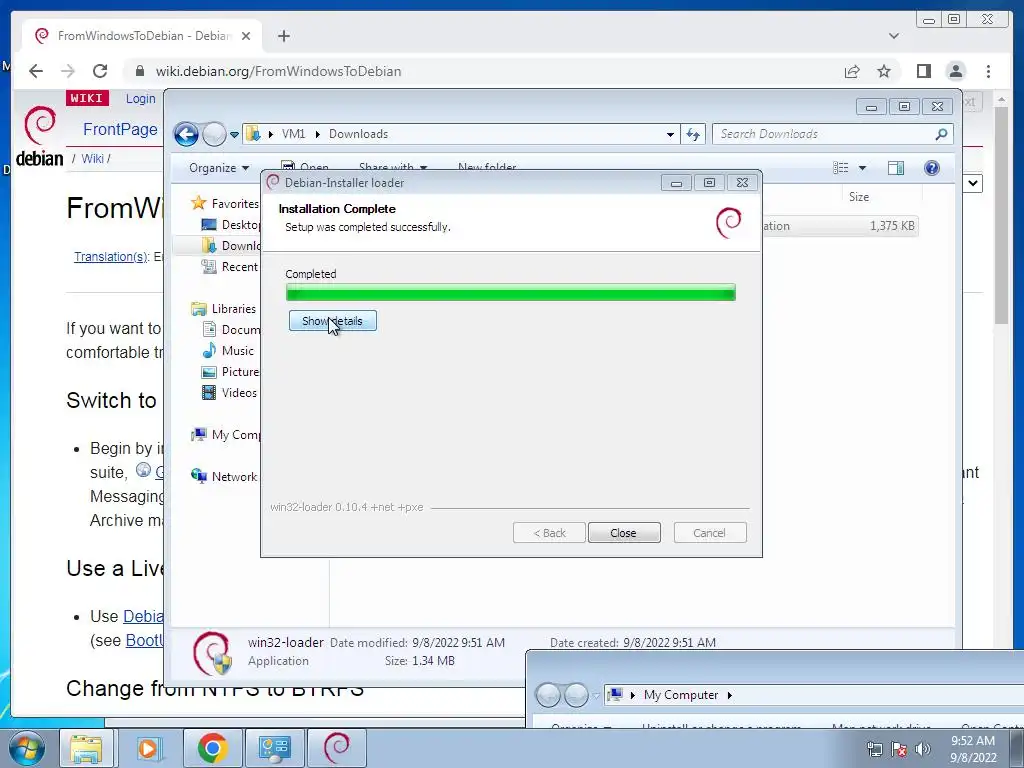1024x768 pixels.
Task: Open Chrome's tab search chevron
Action: pos(894,36)
